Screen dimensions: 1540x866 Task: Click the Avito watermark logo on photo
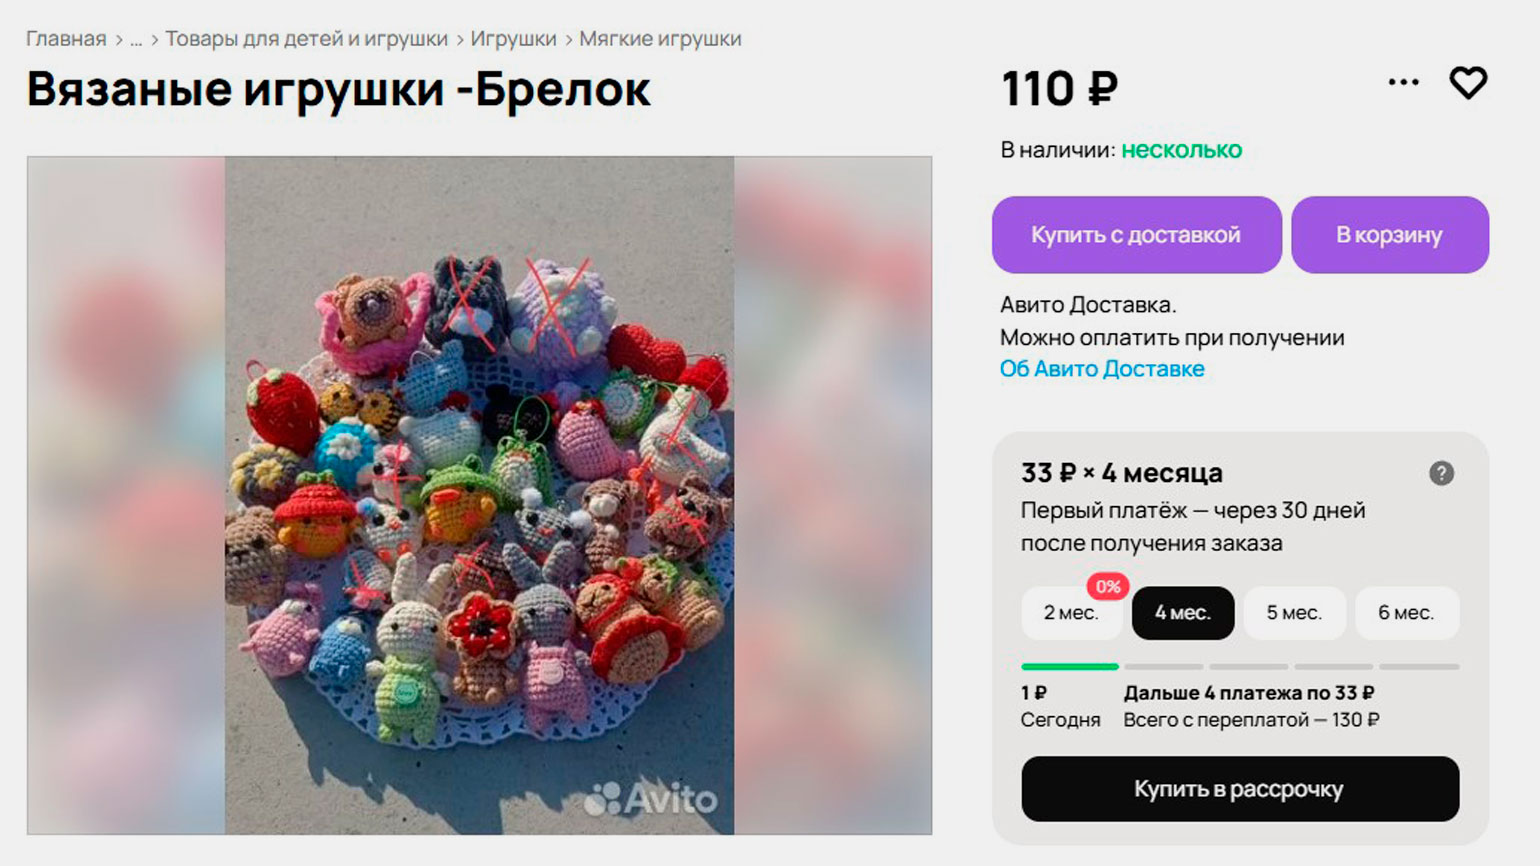coord(651,799)
